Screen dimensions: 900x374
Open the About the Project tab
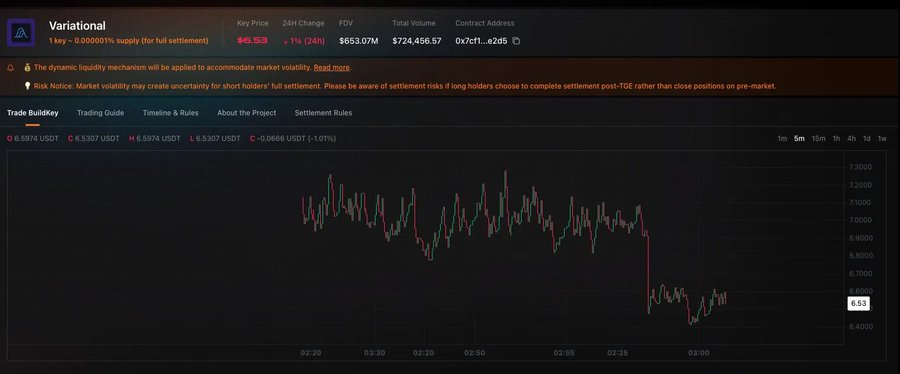[246, 113]
